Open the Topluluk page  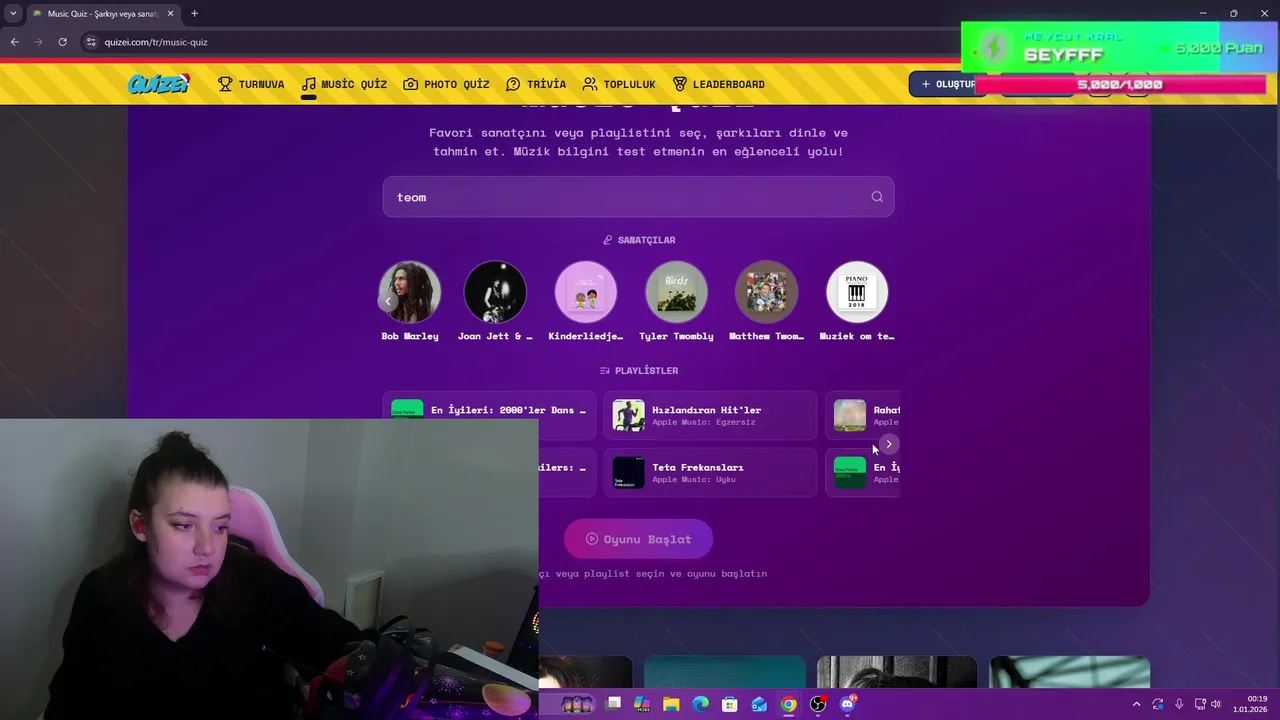click(619, 84)
